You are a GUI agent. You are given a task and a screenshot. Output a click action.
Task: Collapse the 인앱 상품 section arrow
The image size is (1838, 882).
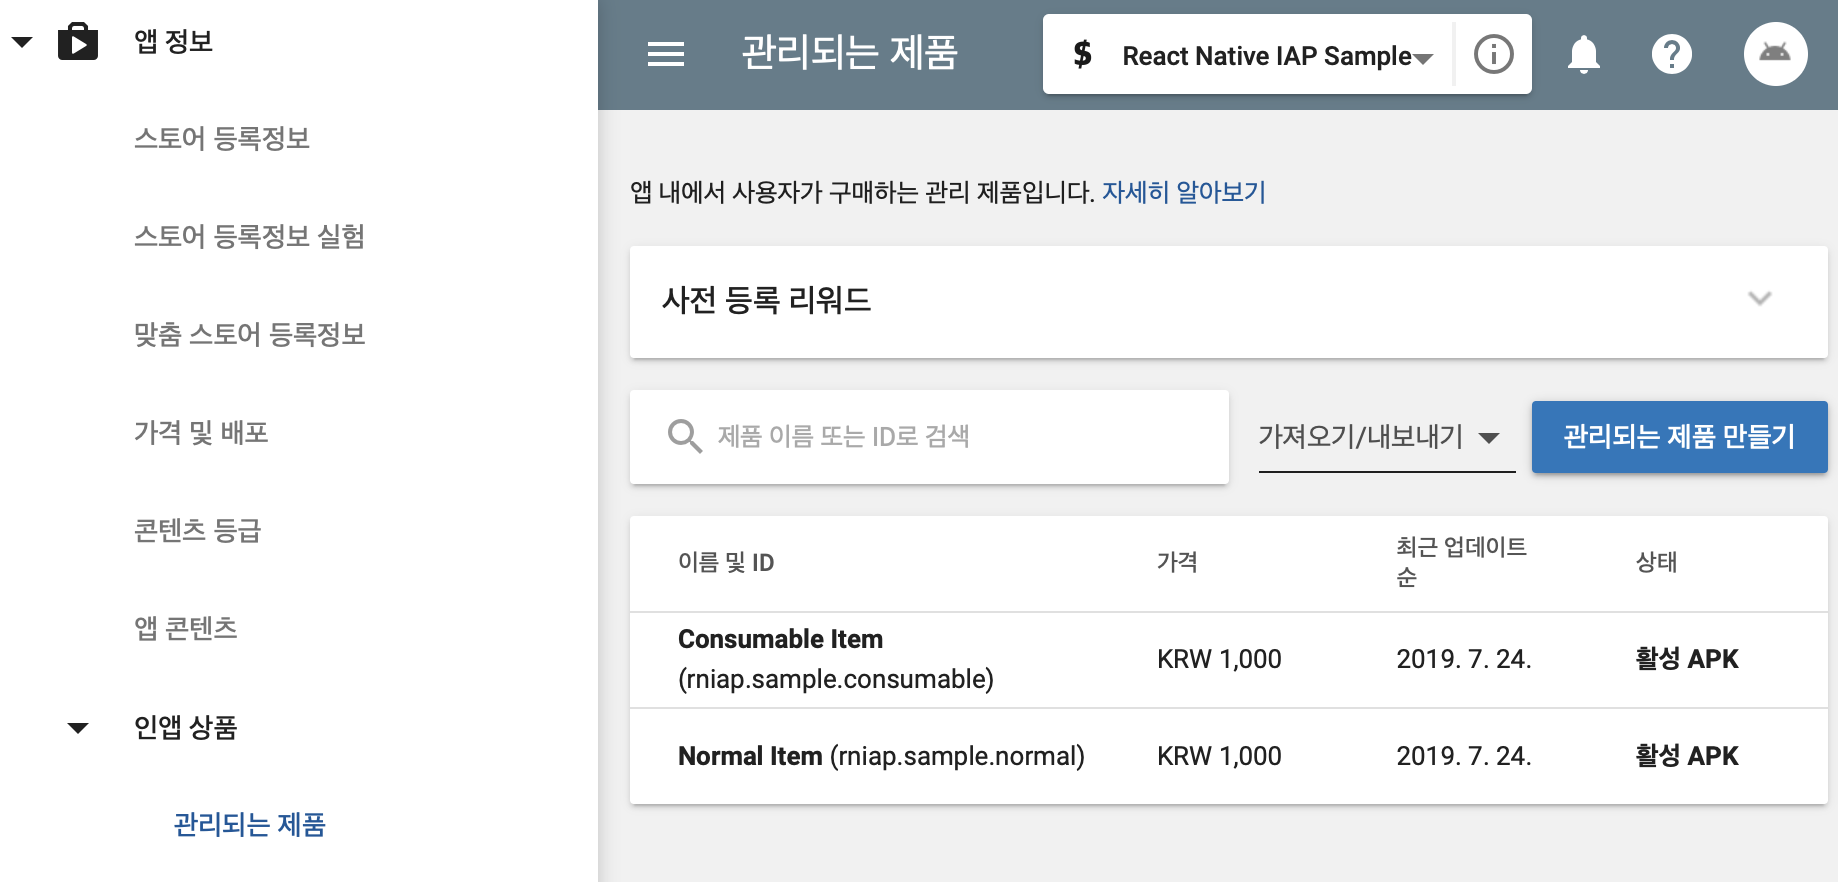click(78, 727)
